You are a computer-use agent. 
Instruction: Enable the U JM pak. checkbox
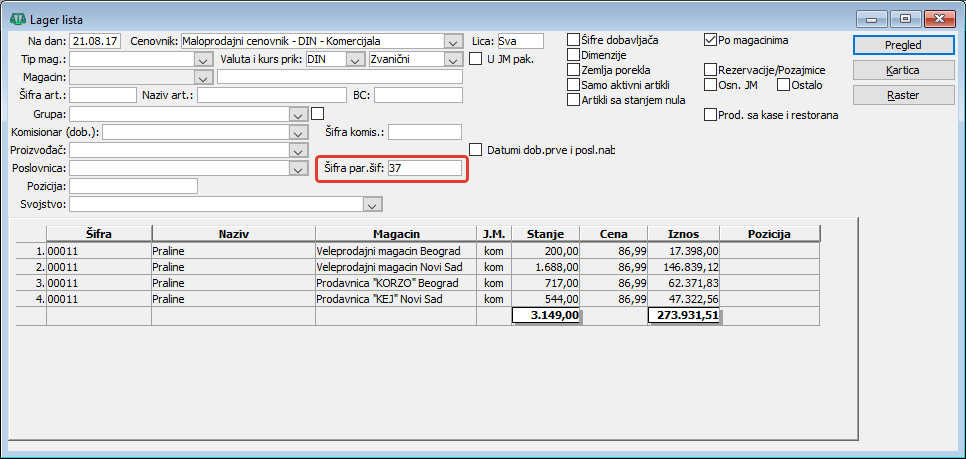pos(476,59)
